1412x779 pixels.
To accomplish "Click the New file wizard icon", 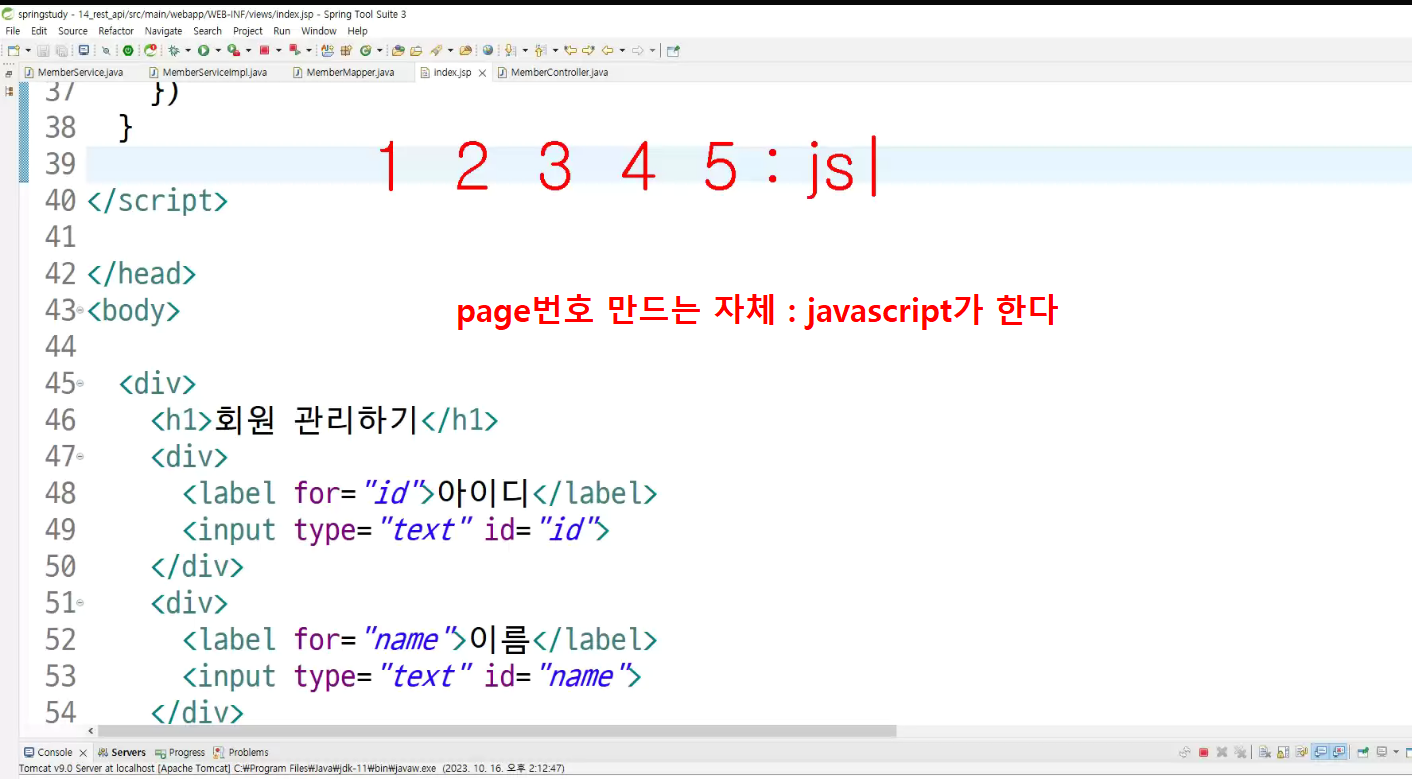I will tap(12, 50).
